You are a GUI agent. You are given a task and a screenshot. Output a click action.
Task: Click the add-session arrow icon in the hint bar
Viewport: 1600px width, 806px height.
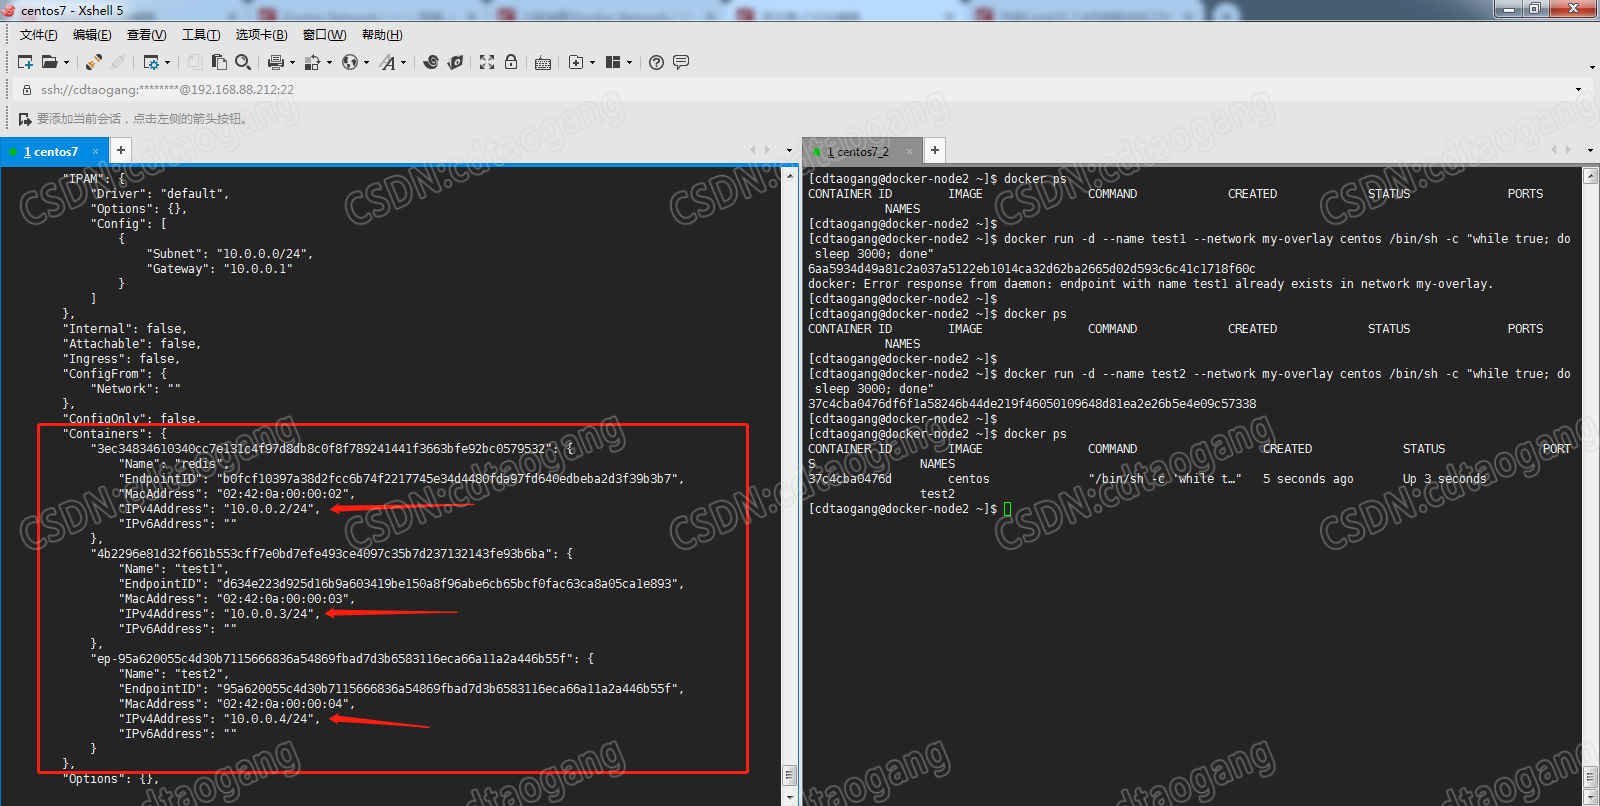coord(25,119)
